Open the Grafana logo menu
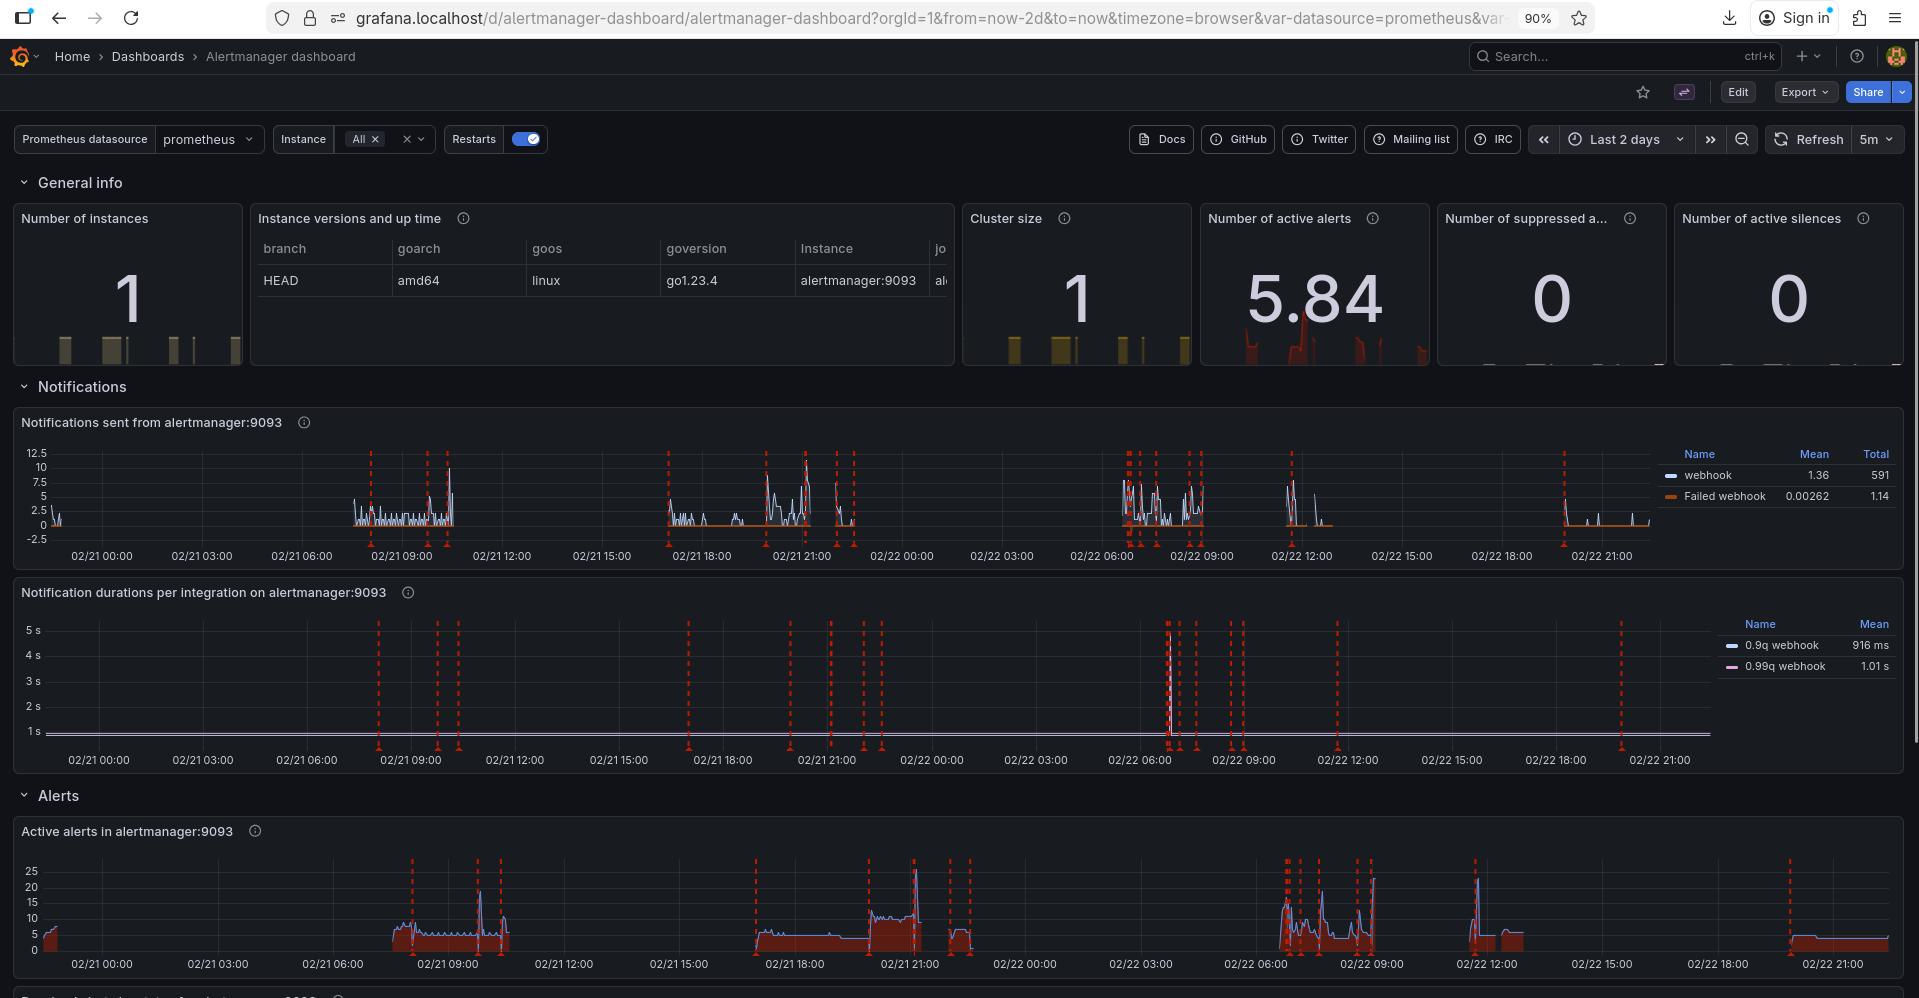 pyautogui.click(x=20, y=57)
